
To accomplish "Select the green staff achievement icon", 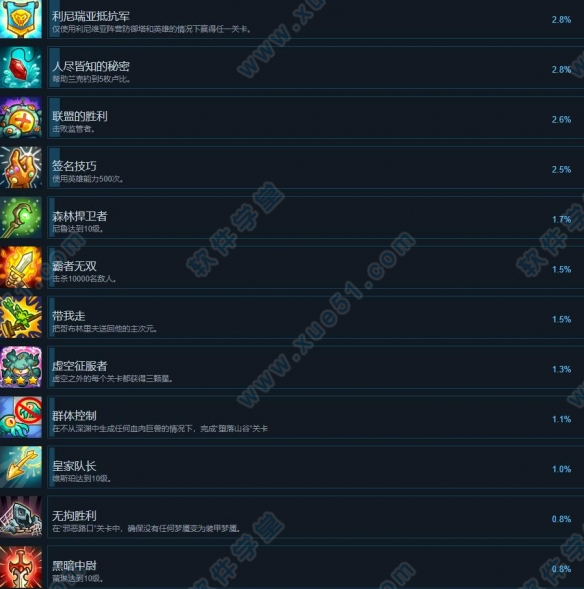I will tap(21, 217).
